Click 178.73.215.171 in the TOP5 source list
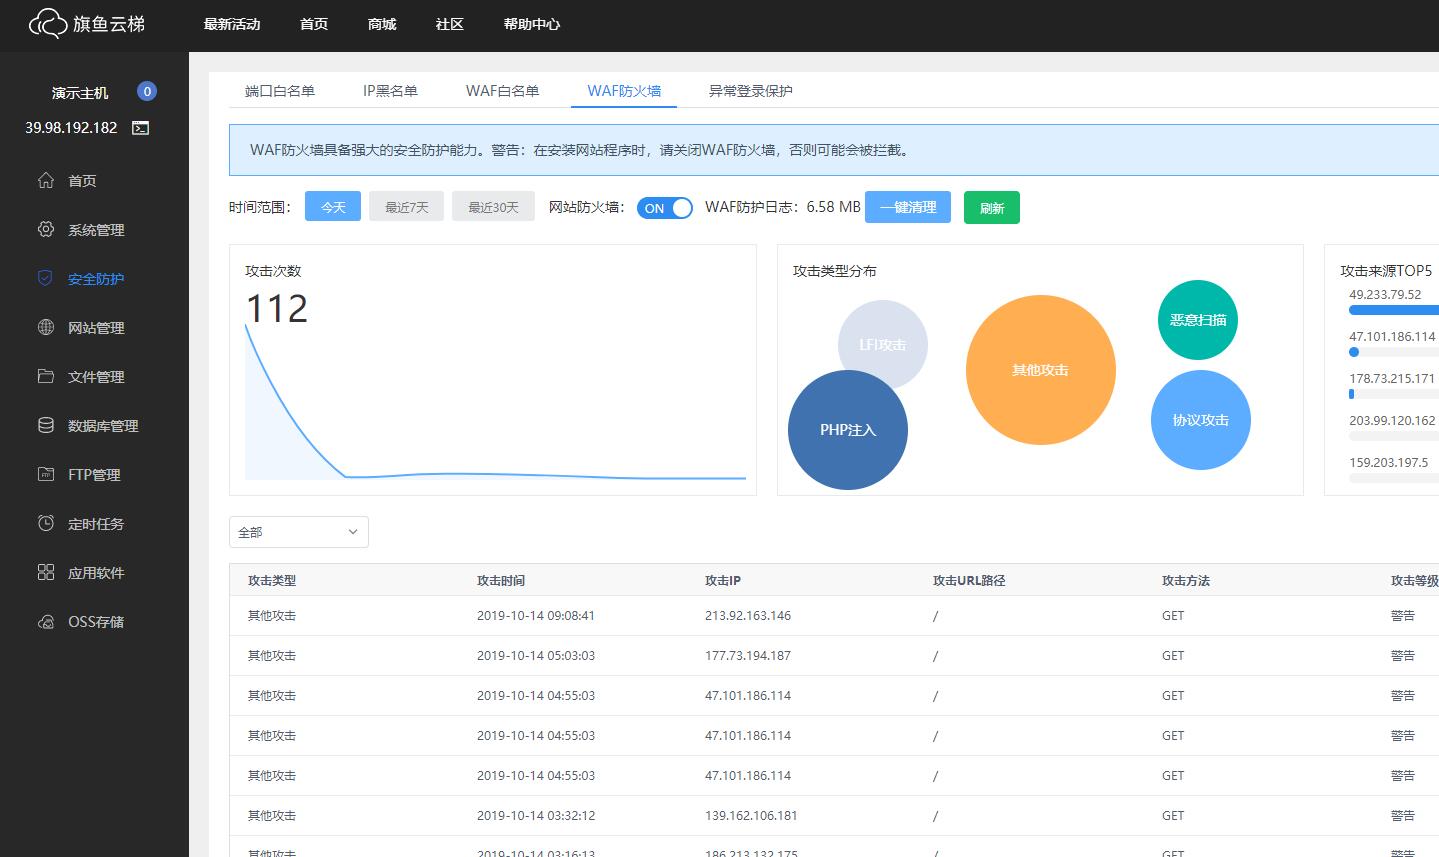Image resolution: width=1439 pixels, height=857 pixels. click(x=1392, y=379)
